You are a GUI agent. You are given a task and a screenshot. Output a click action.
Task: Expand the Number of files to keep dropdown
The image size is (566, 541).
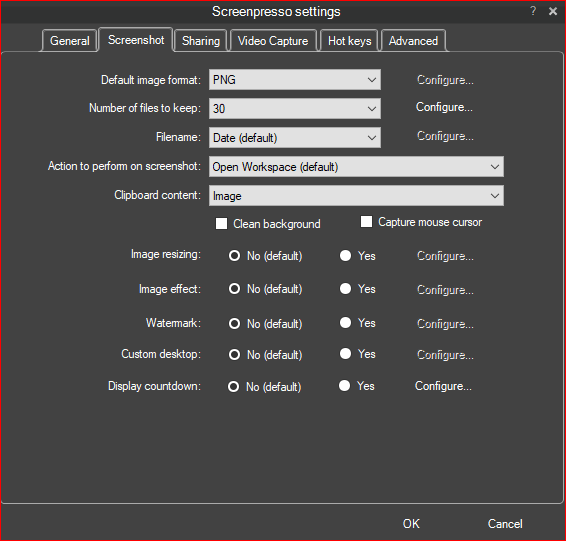[295, 108]
